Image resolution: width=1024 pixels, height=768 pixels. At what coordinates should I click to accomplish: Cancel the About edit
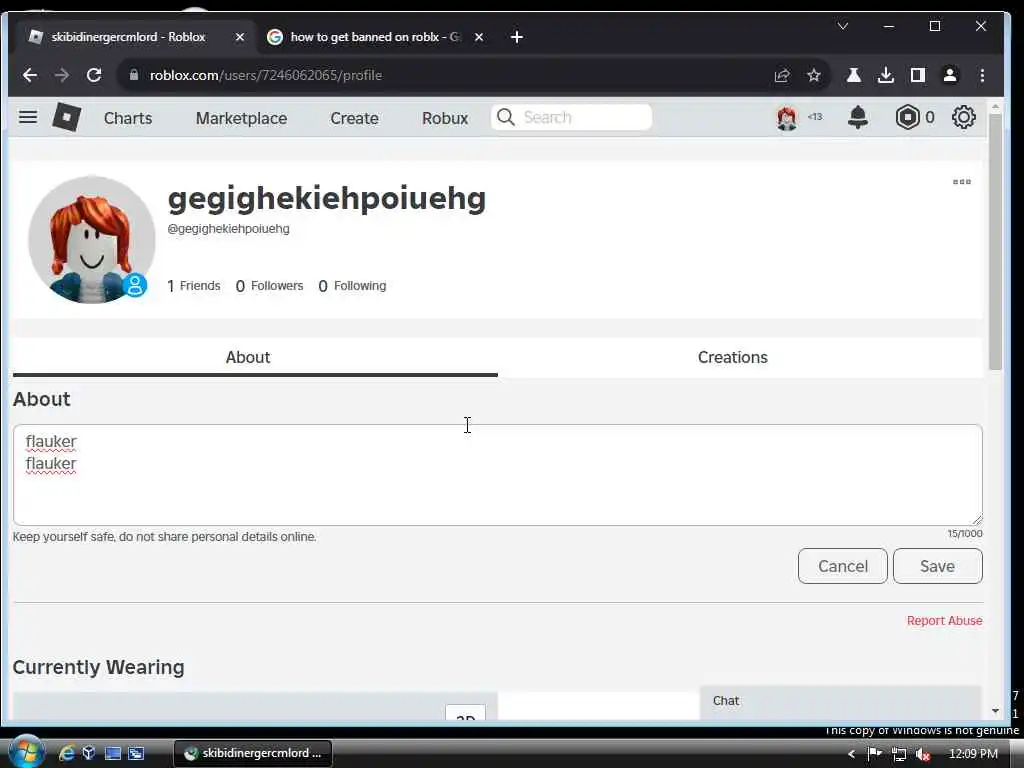[x=842, y=566]
